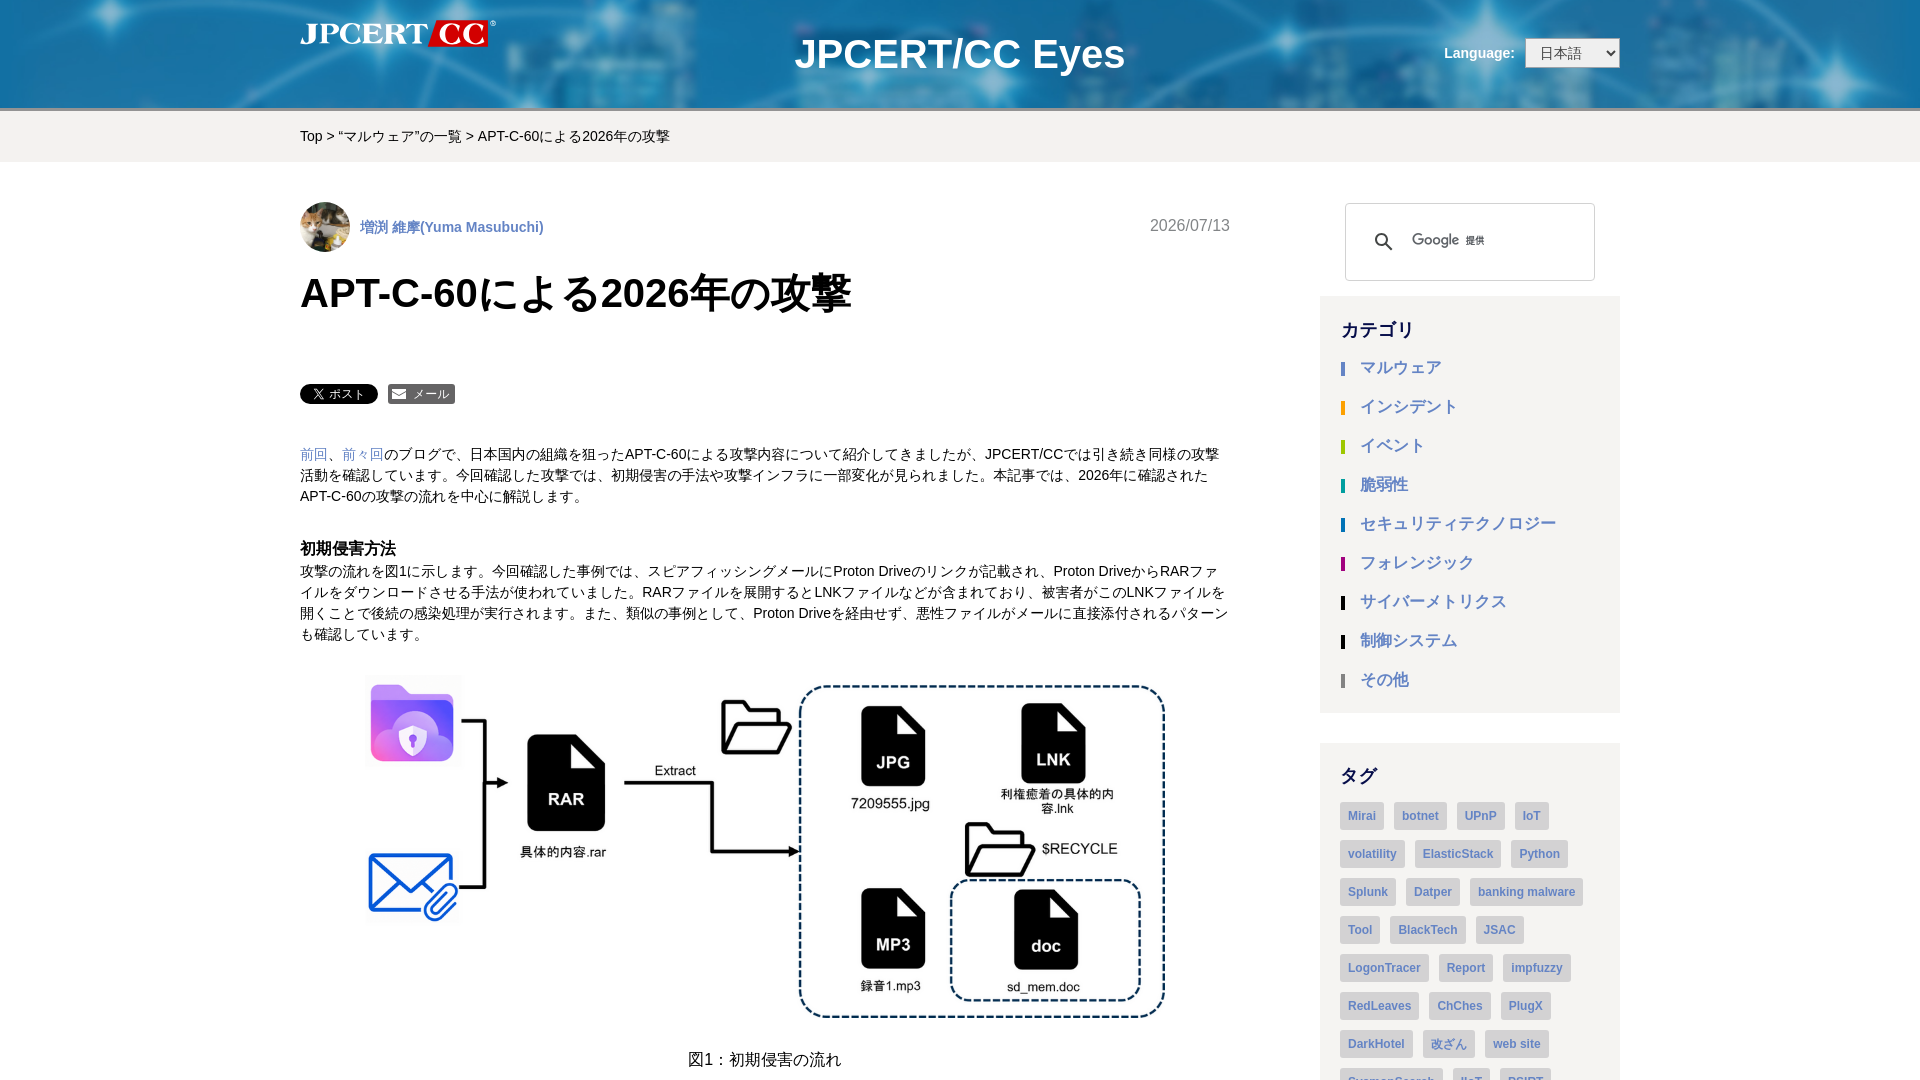Go to Top breadcrumb link

click(311, 136)
